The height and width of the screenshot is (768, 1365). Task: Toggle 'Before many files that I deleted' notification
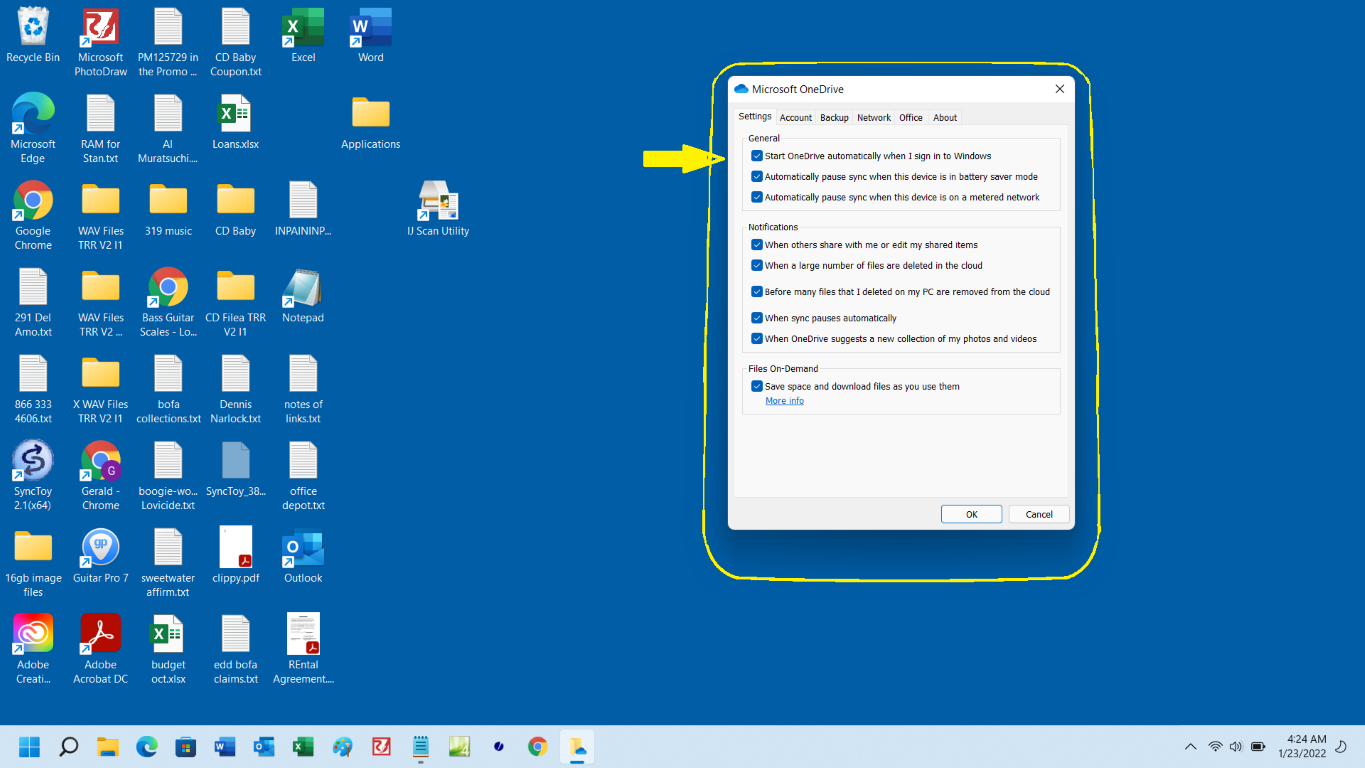click(757, 292)
